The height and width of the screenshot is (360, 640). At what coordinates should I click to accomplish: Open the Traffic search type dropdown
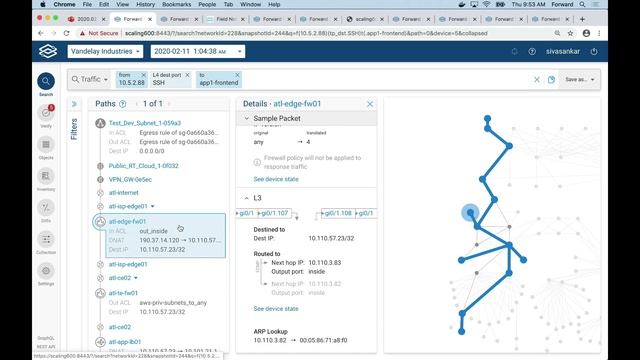[90, 79]
